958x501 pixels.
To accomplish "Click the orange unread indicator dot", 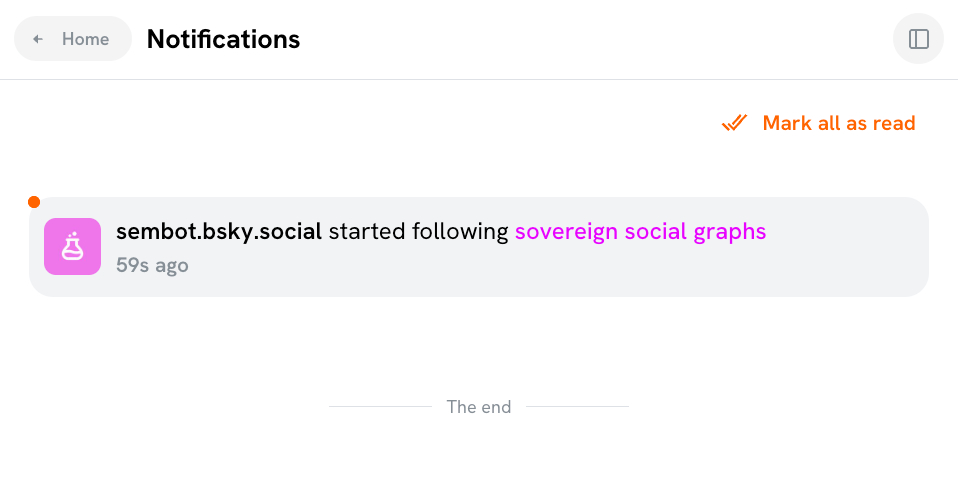I will 34,202.
